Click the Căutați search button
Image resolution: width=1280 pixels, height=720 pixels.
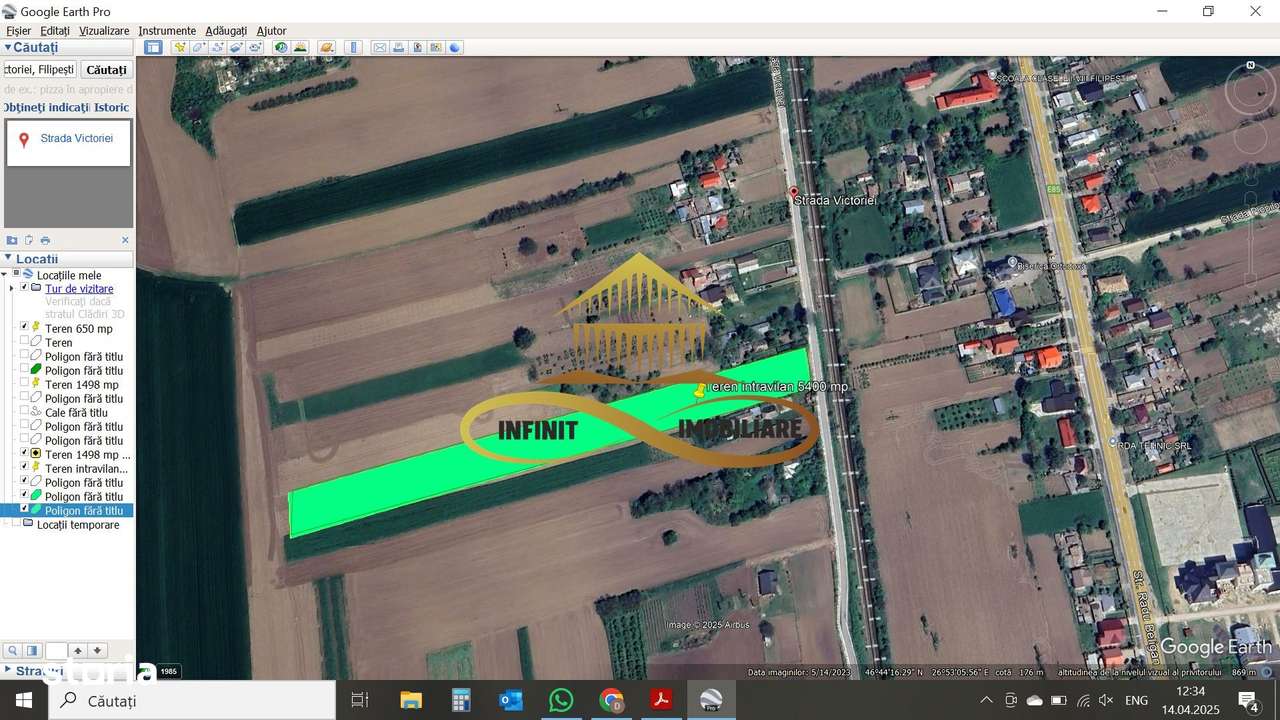point(106,69)
